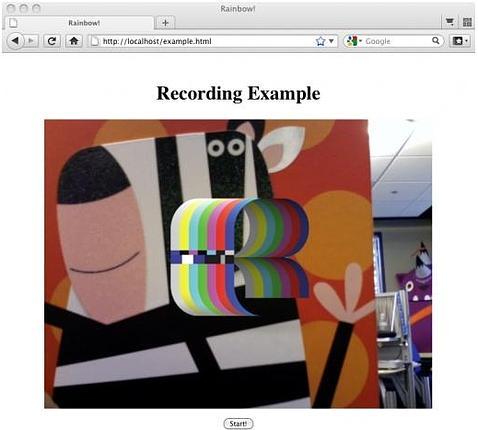The height and width of the screenshot is (430, 478).
Task: Click the browser Back arrow button
Action: tap(15, 41)
